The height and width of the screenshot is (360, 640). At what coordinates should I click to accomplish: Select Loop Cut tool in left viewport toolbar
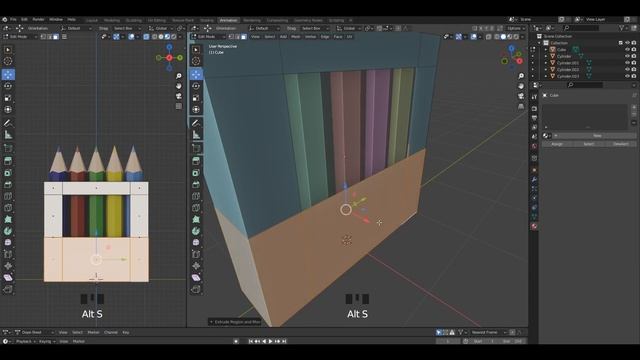point(8,196)
